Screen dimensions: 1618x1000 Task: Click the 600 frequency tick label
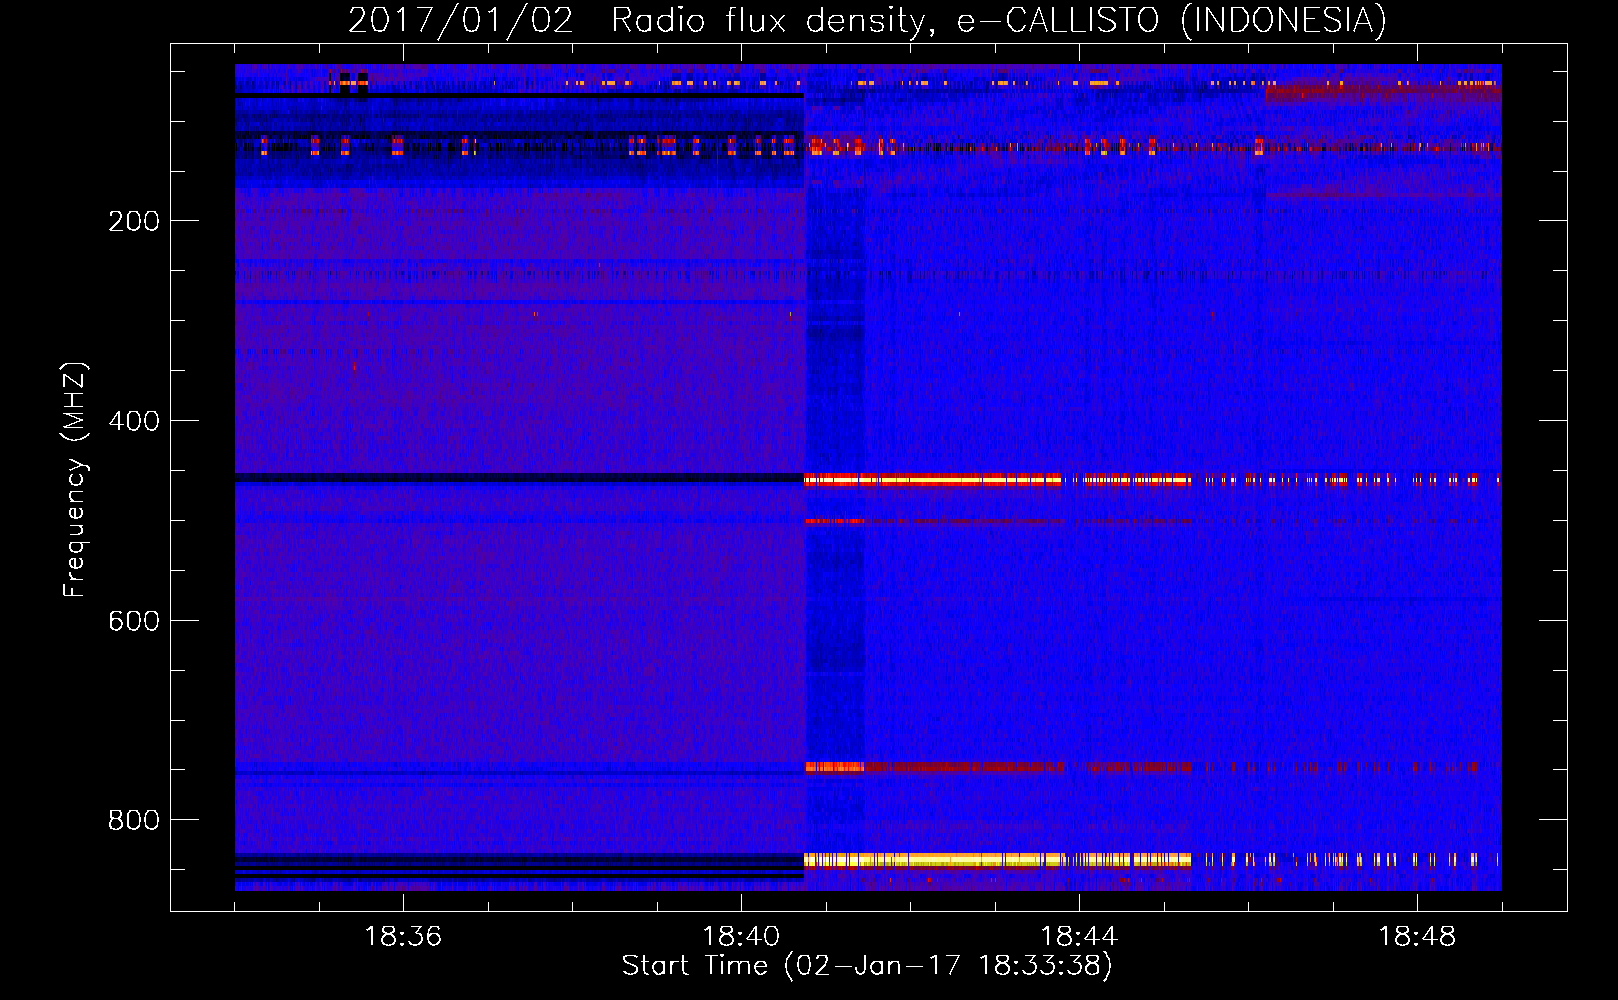point(134,621)
